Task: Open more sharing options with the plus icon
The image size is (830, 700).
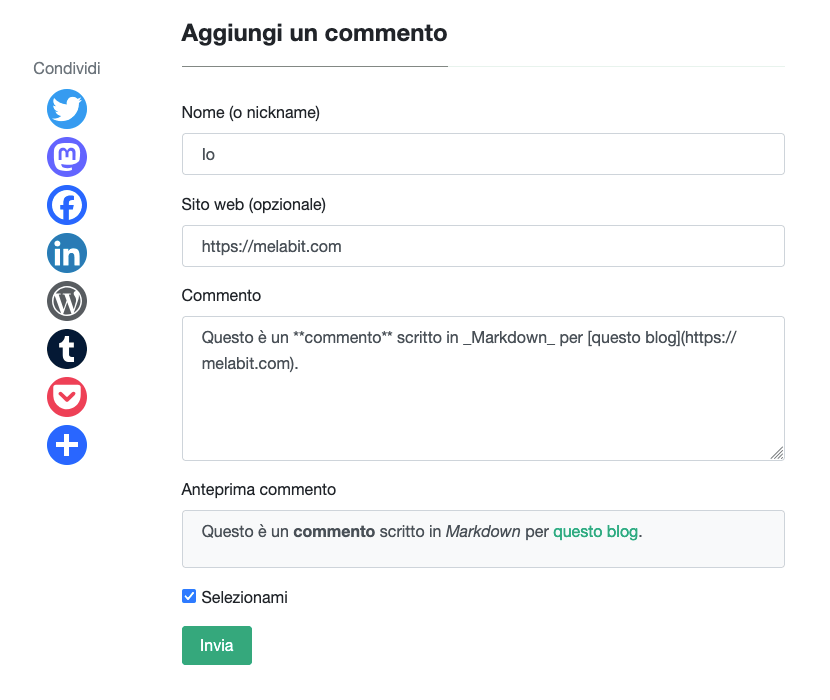Action: (66, 445)
